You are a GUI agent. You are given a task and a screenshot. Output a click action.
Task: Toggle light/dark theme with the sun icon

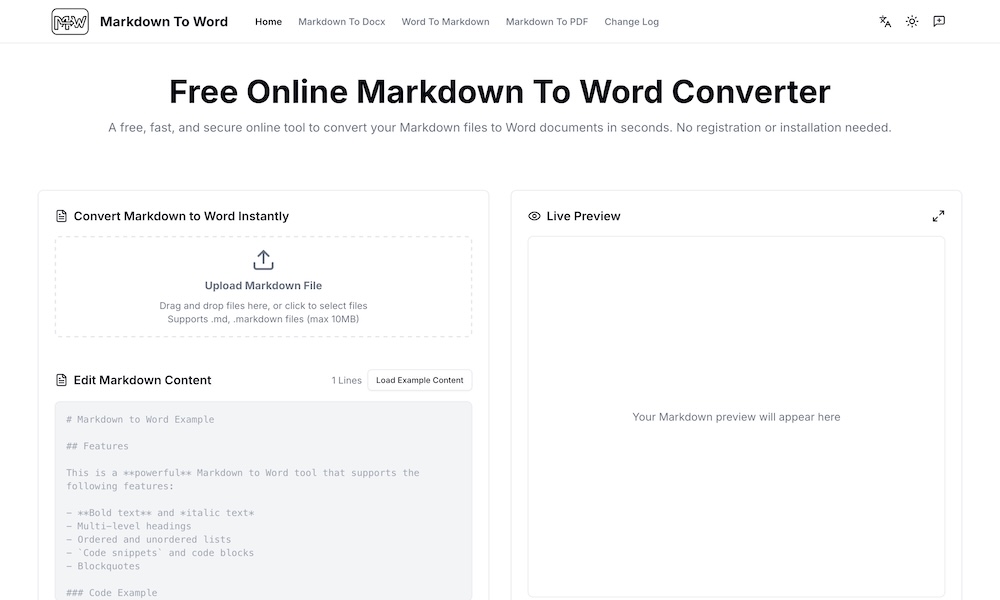(911, 21)
